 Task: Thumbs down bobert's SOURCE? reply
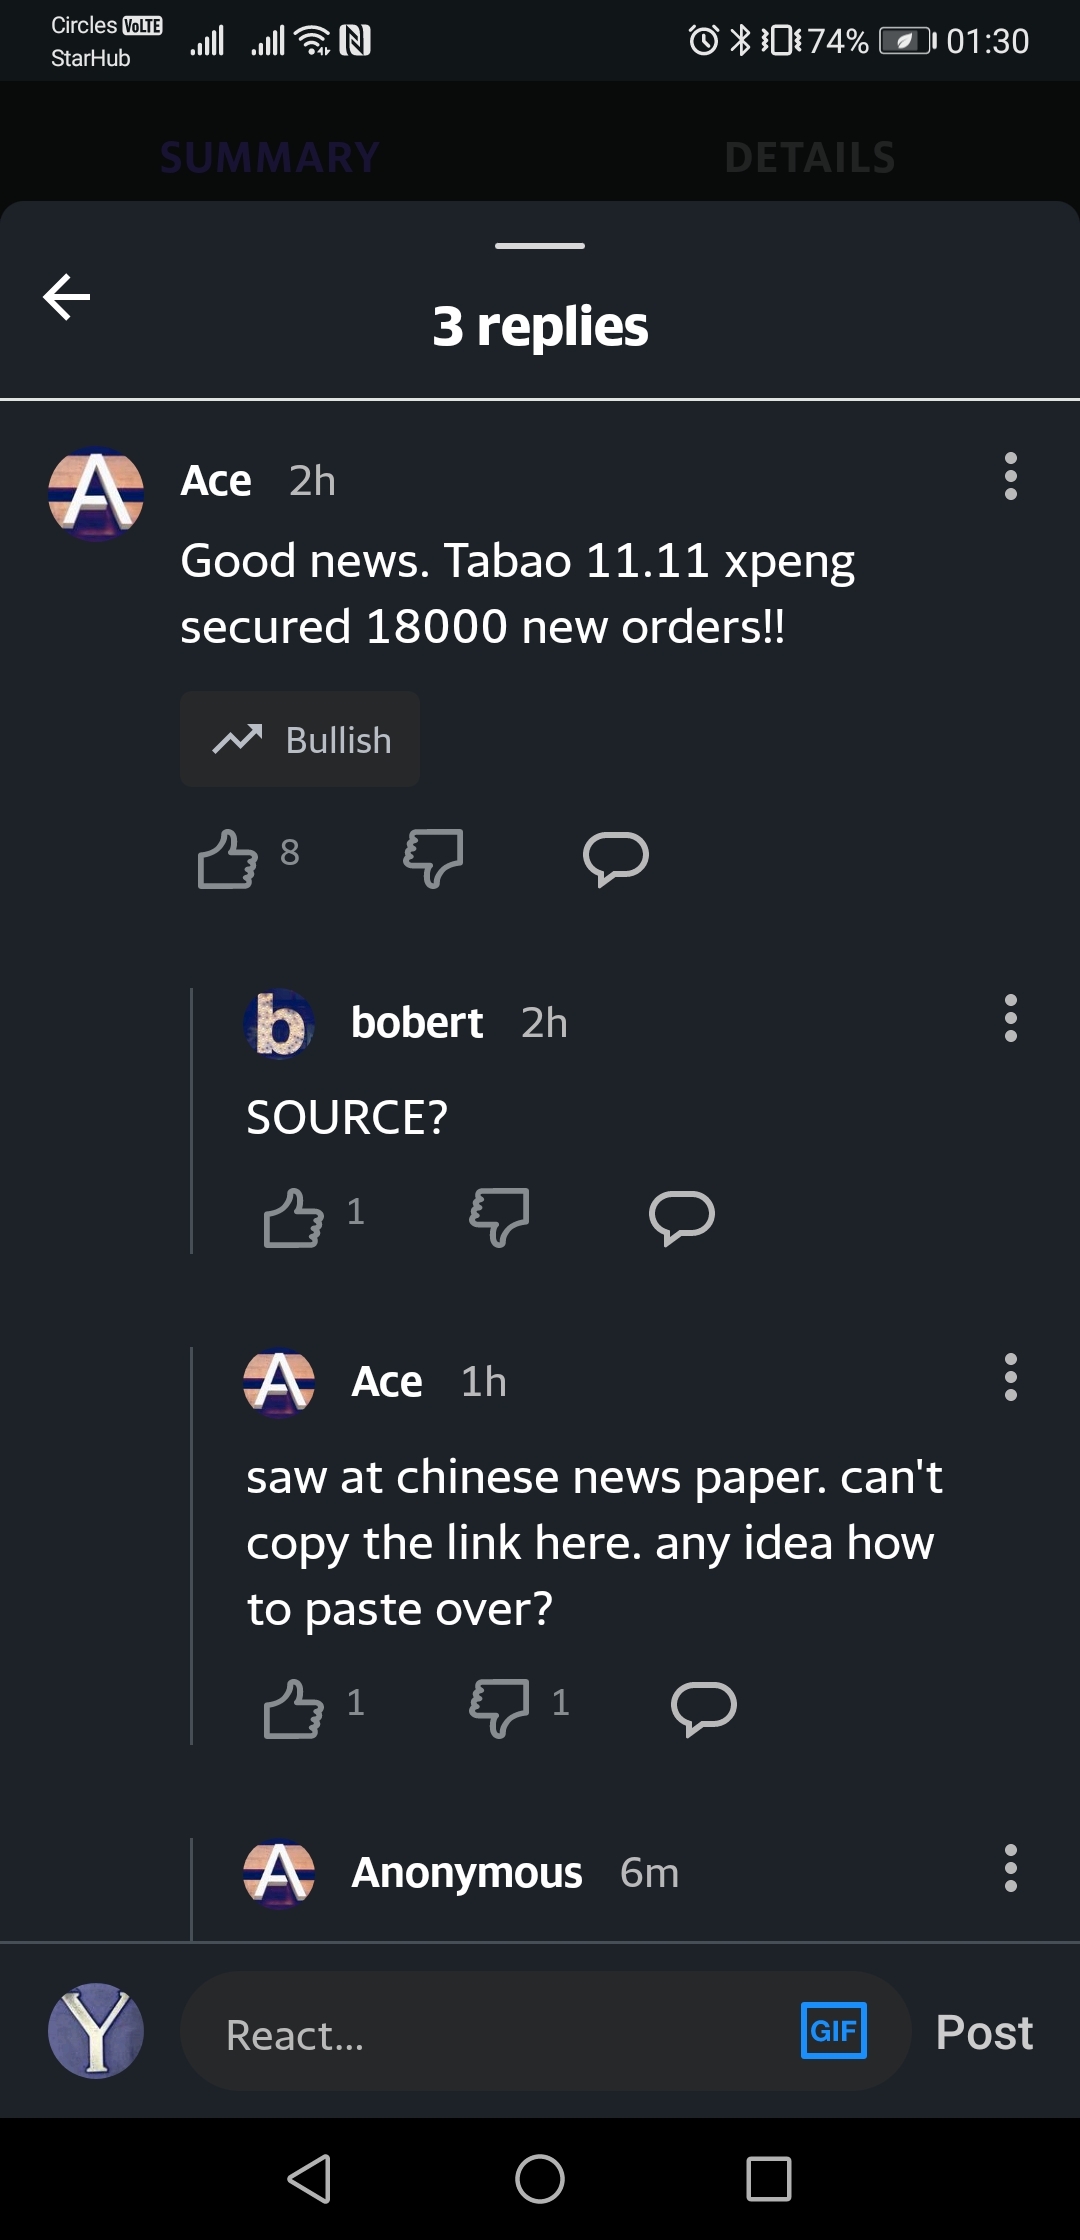[x=499, y=1217]
